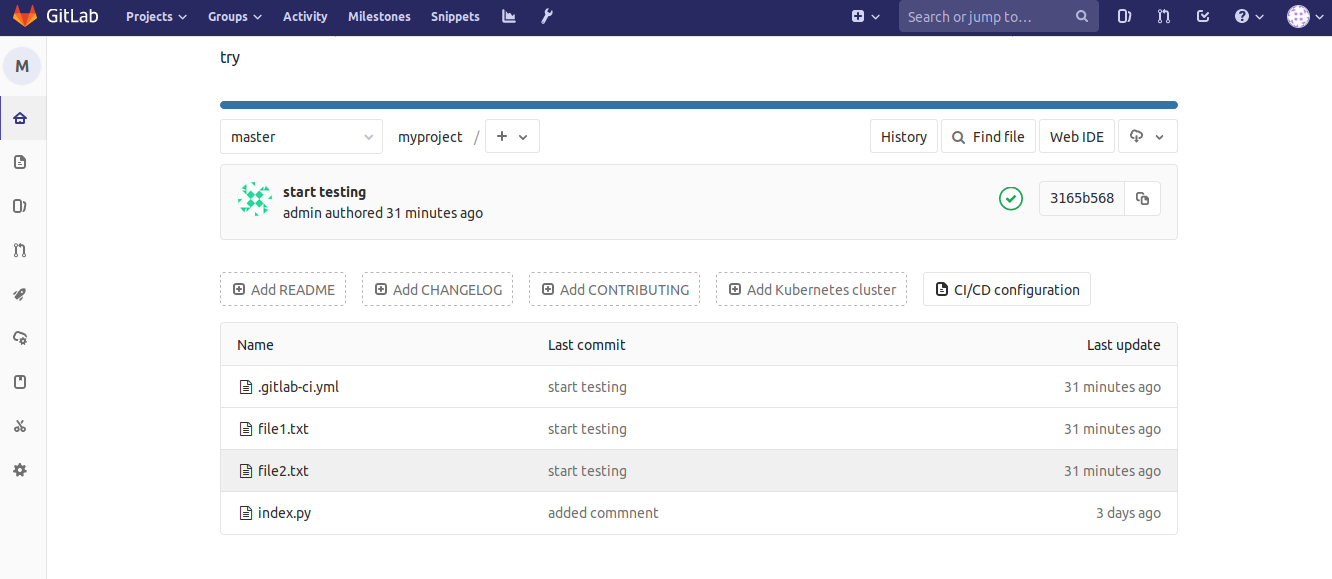
Task: Click the History button
Action: pos(904,137)
